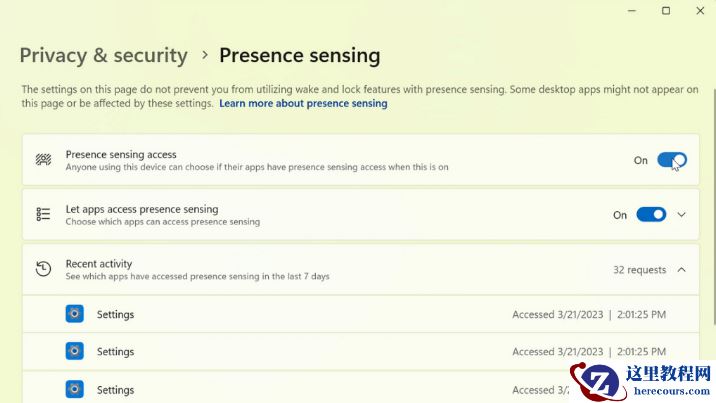716x403 pixels.
Task: Go back to Privacy & security breadcrumb
Action: [x=103, y=55]
